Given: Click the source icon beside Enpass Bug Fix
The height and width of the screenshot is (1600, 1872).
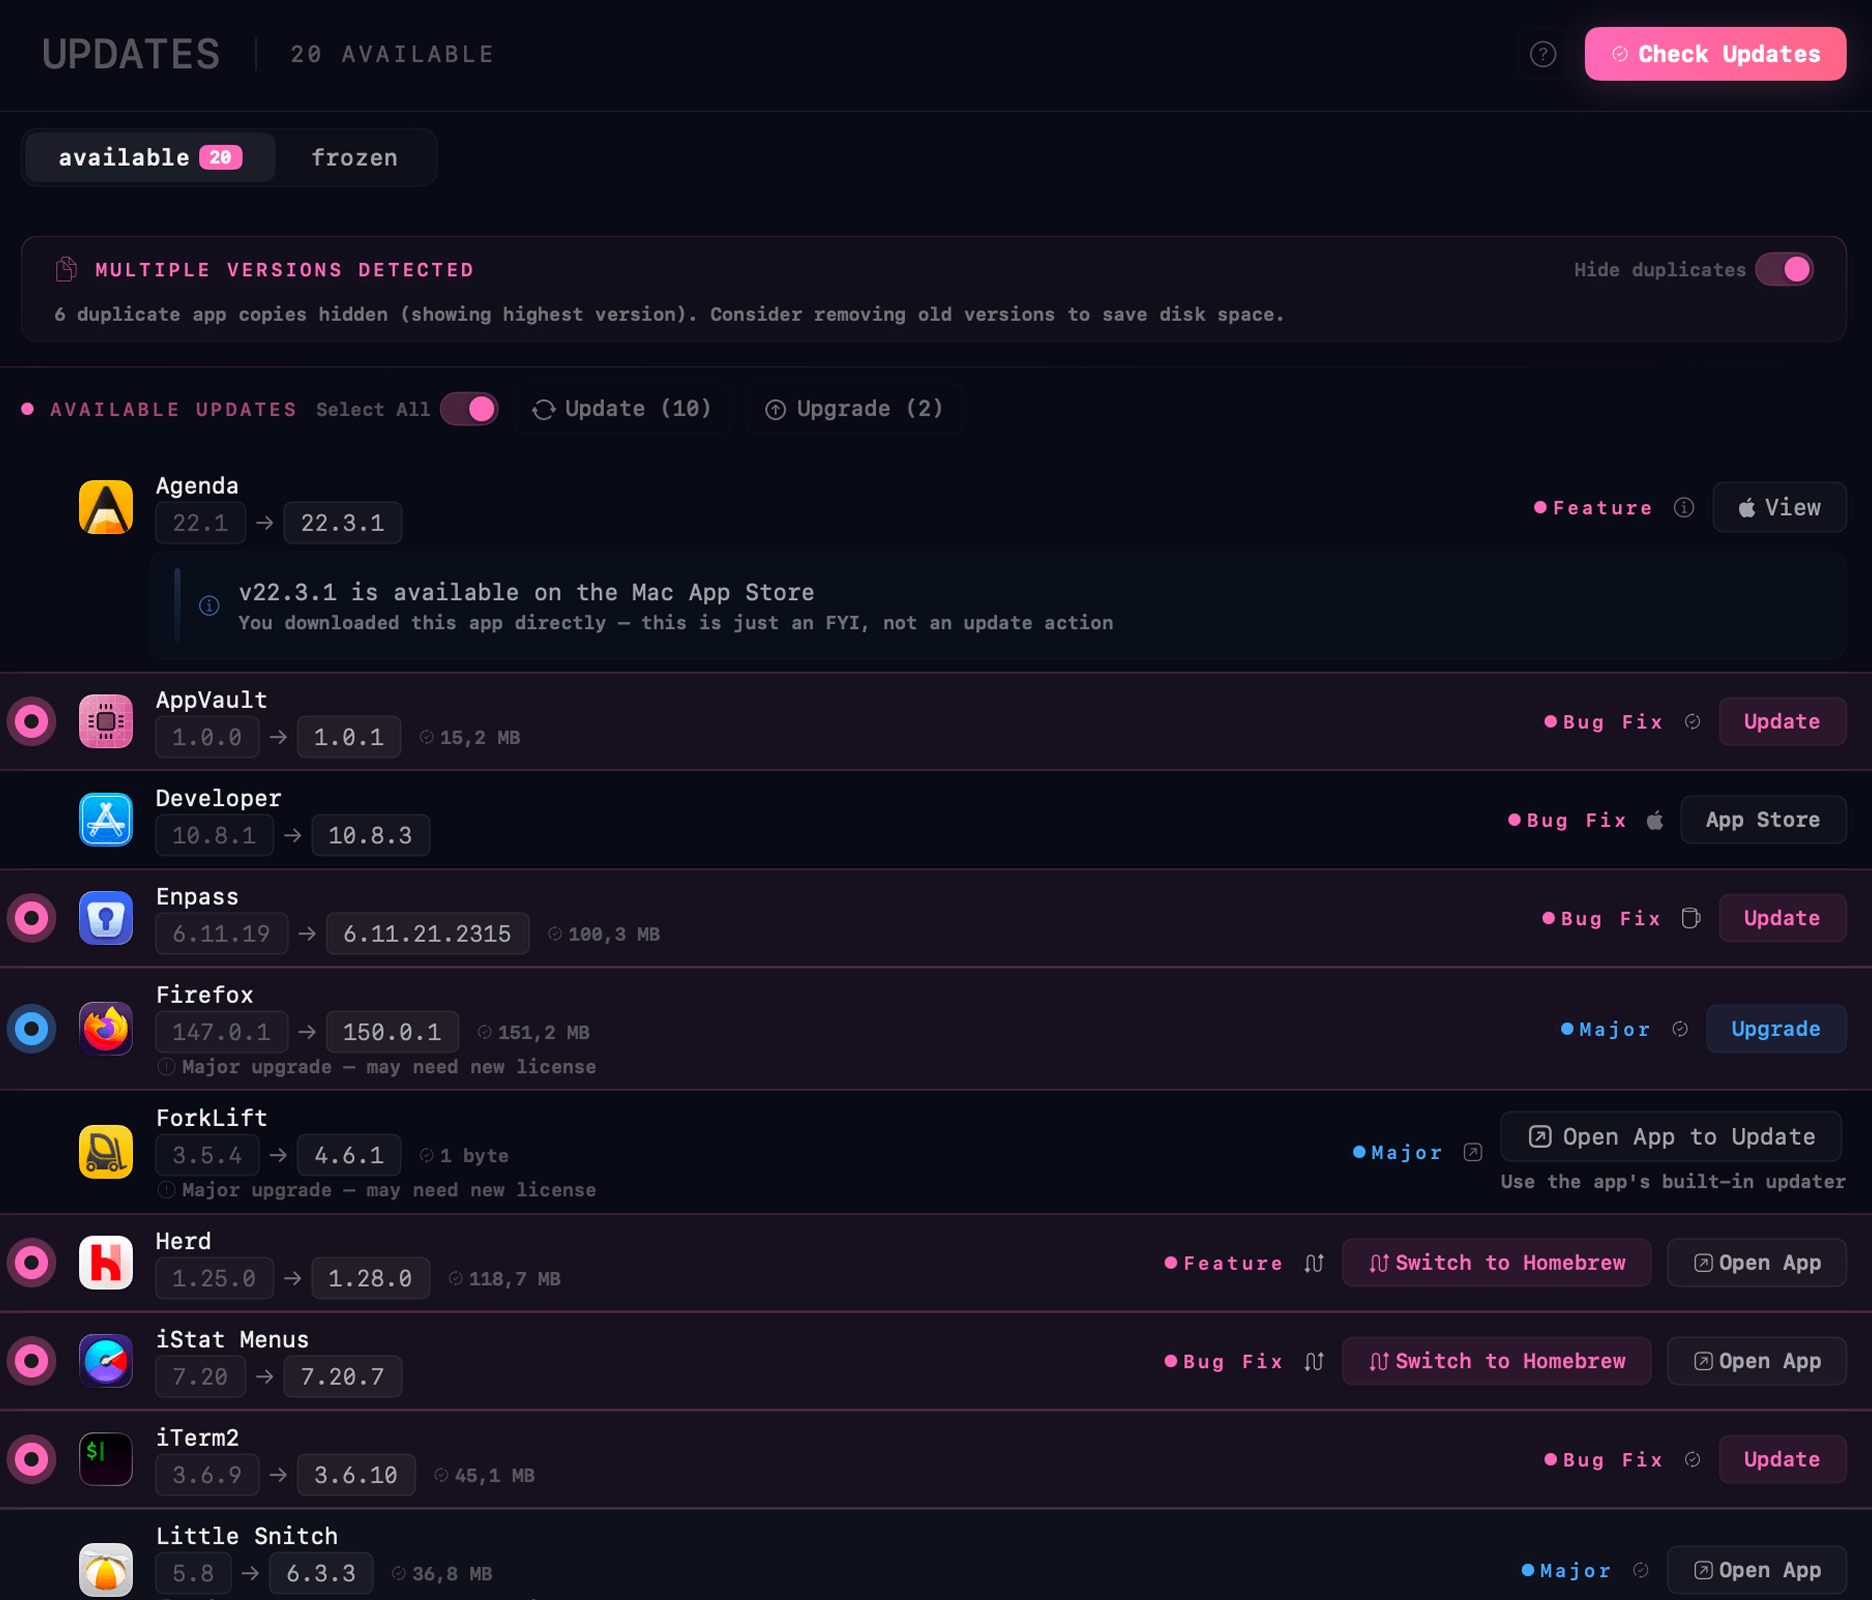Looking at the screenshot, I should tap(1690, 918).
